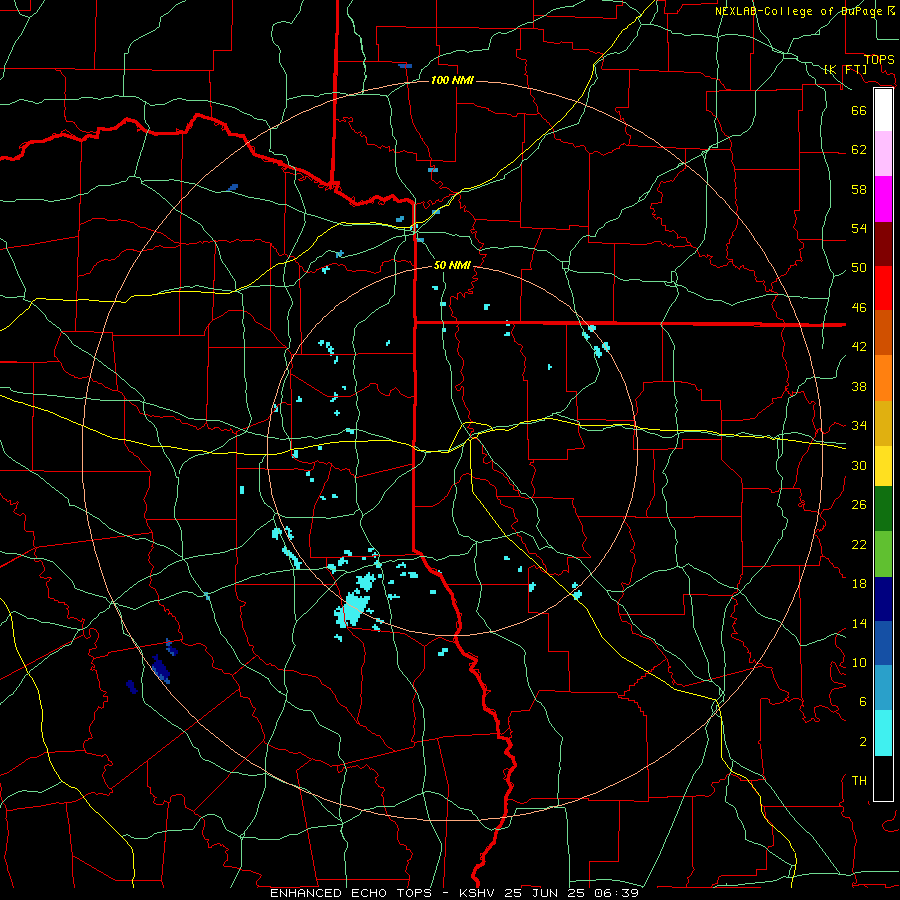
Task: Click the 18 value on the scale
Action: point(859,584)
